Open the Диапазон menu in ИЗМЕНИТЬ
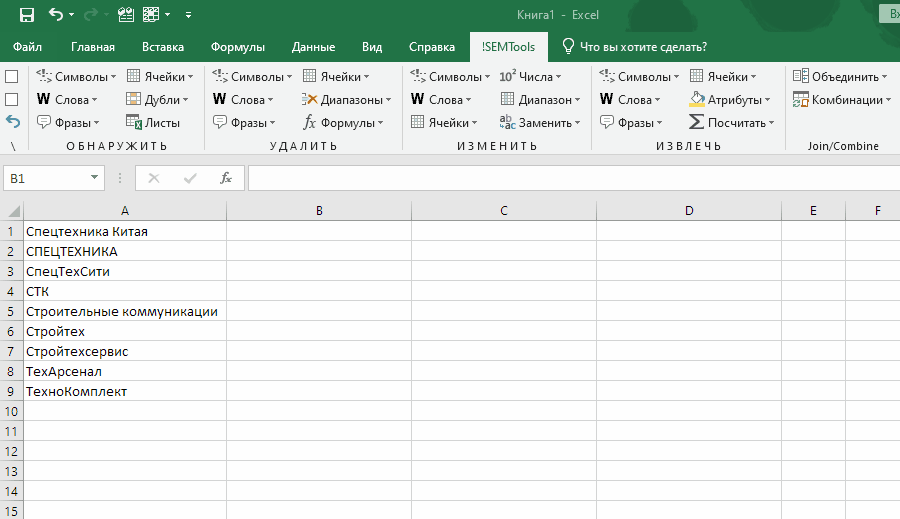The height and width of the screenshot is (519, 900). point(540,99)
